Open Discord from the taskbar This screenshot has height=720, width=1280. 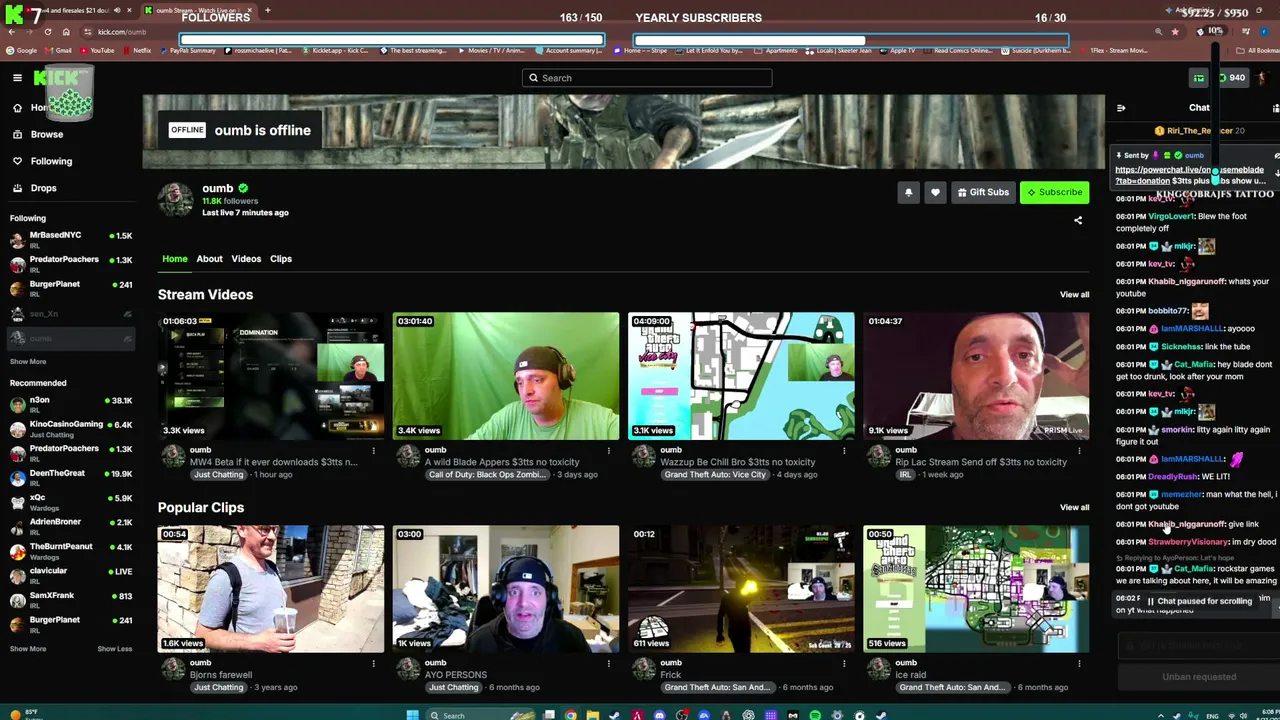pyautogui.click(x=660, y=715)
